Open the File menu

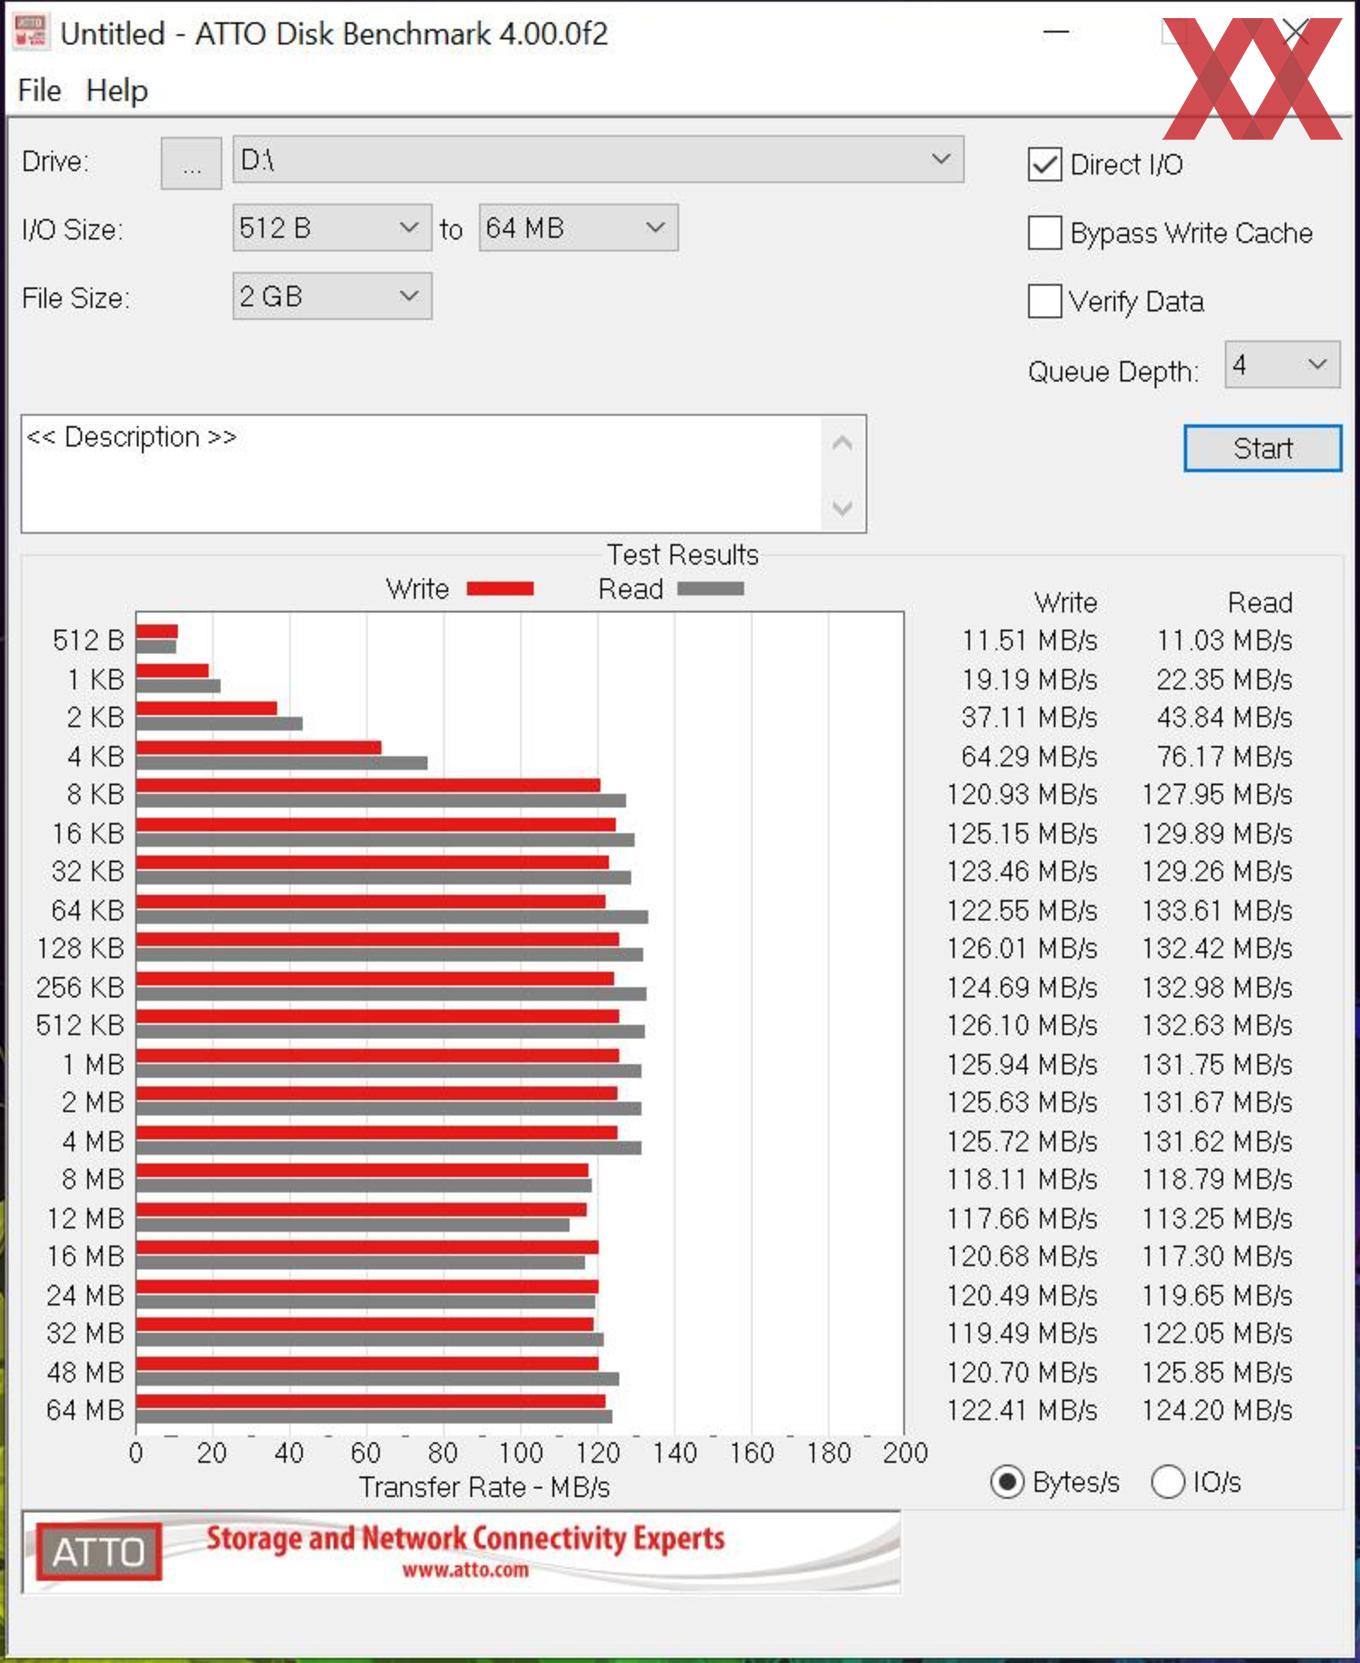[x=39, y=90]
